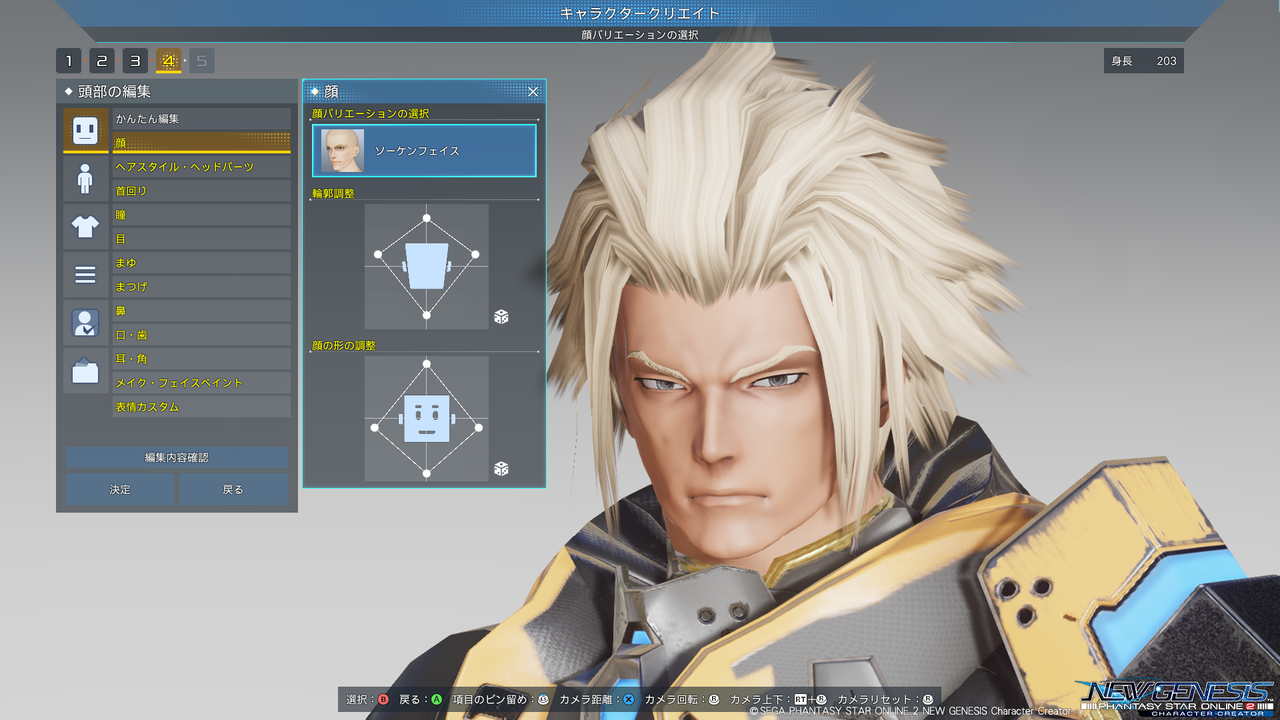Select the 顔 menu item

pos(201,143)
